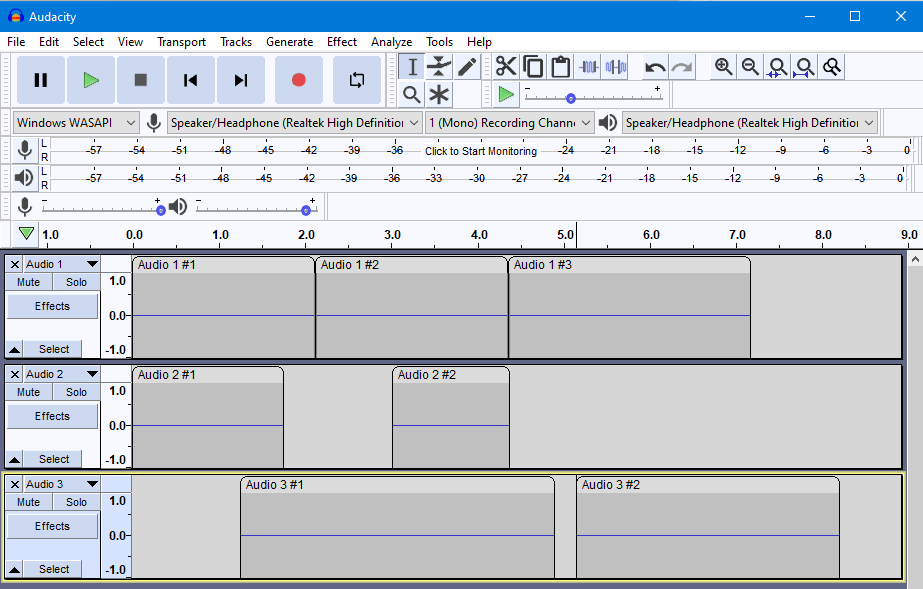The width and height of the screenshot is (923, 589).
Task: Open the Windows WASAPI audio host dropdown
Action: (76, 123)
